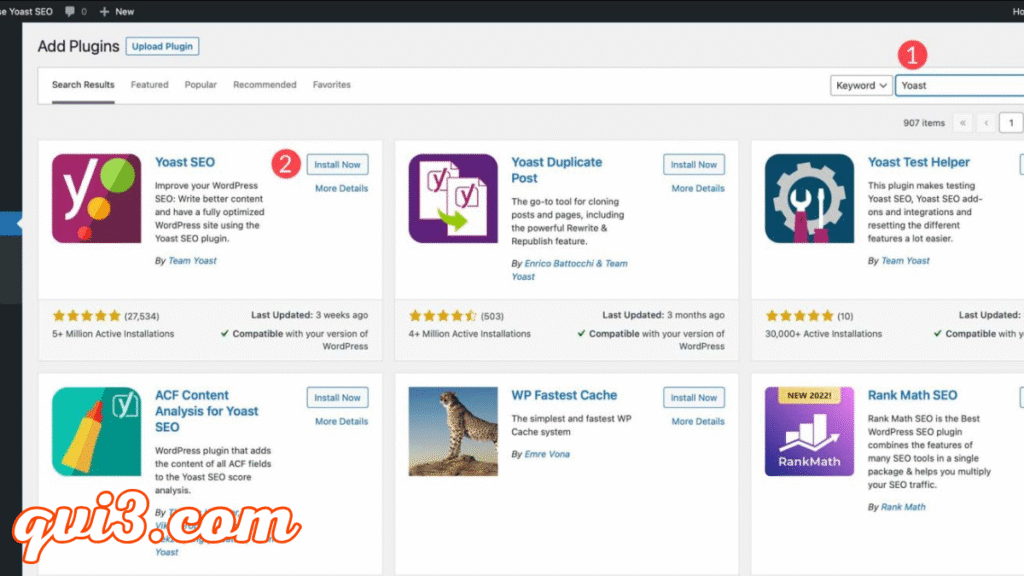Install the WP Fastest Cache plugin

(694, 398)
